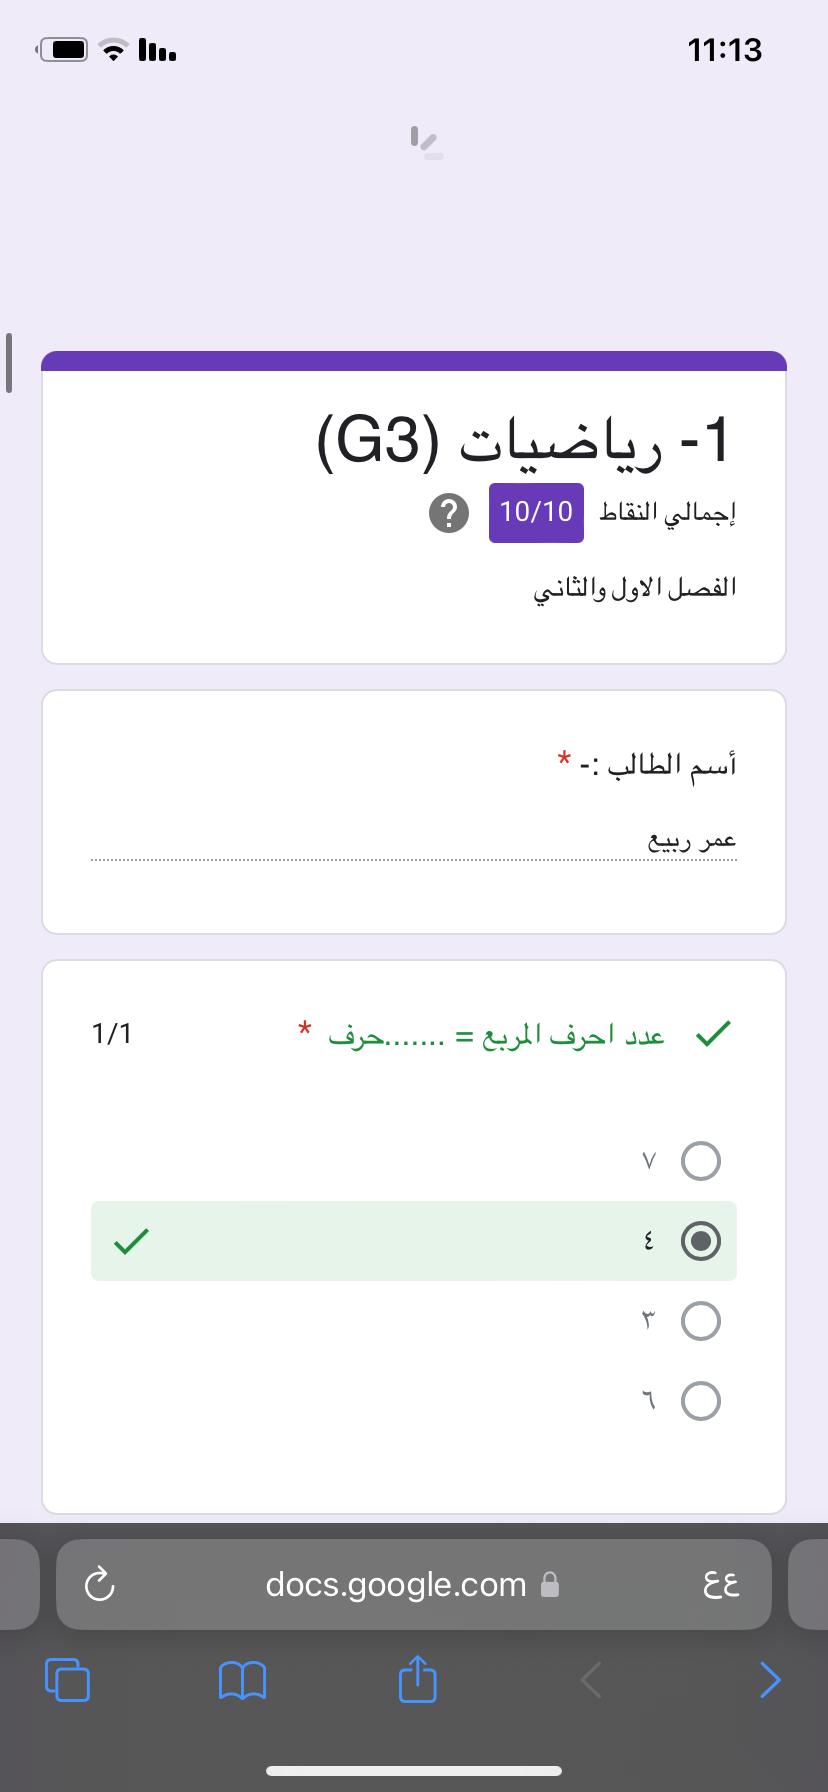This screenshot has height=1792, width=828.
Task: Click the 10/10 total score badge
Action: [x=536, y=512]
